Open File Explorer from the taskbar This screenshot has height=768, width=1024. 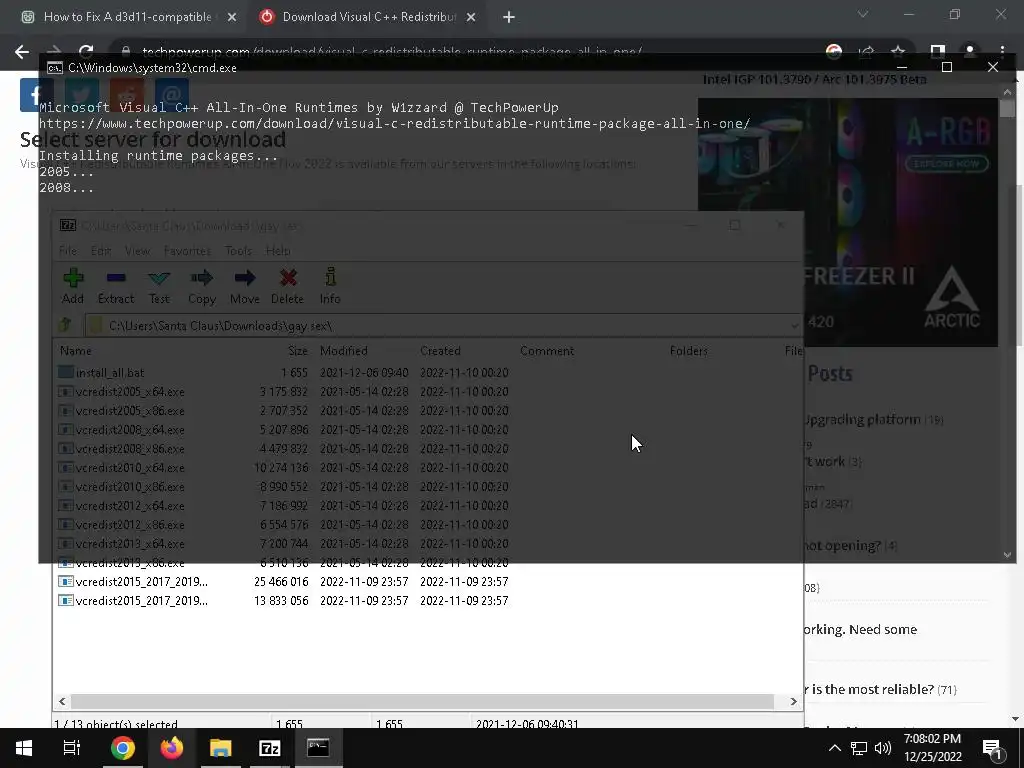point(221,748)
